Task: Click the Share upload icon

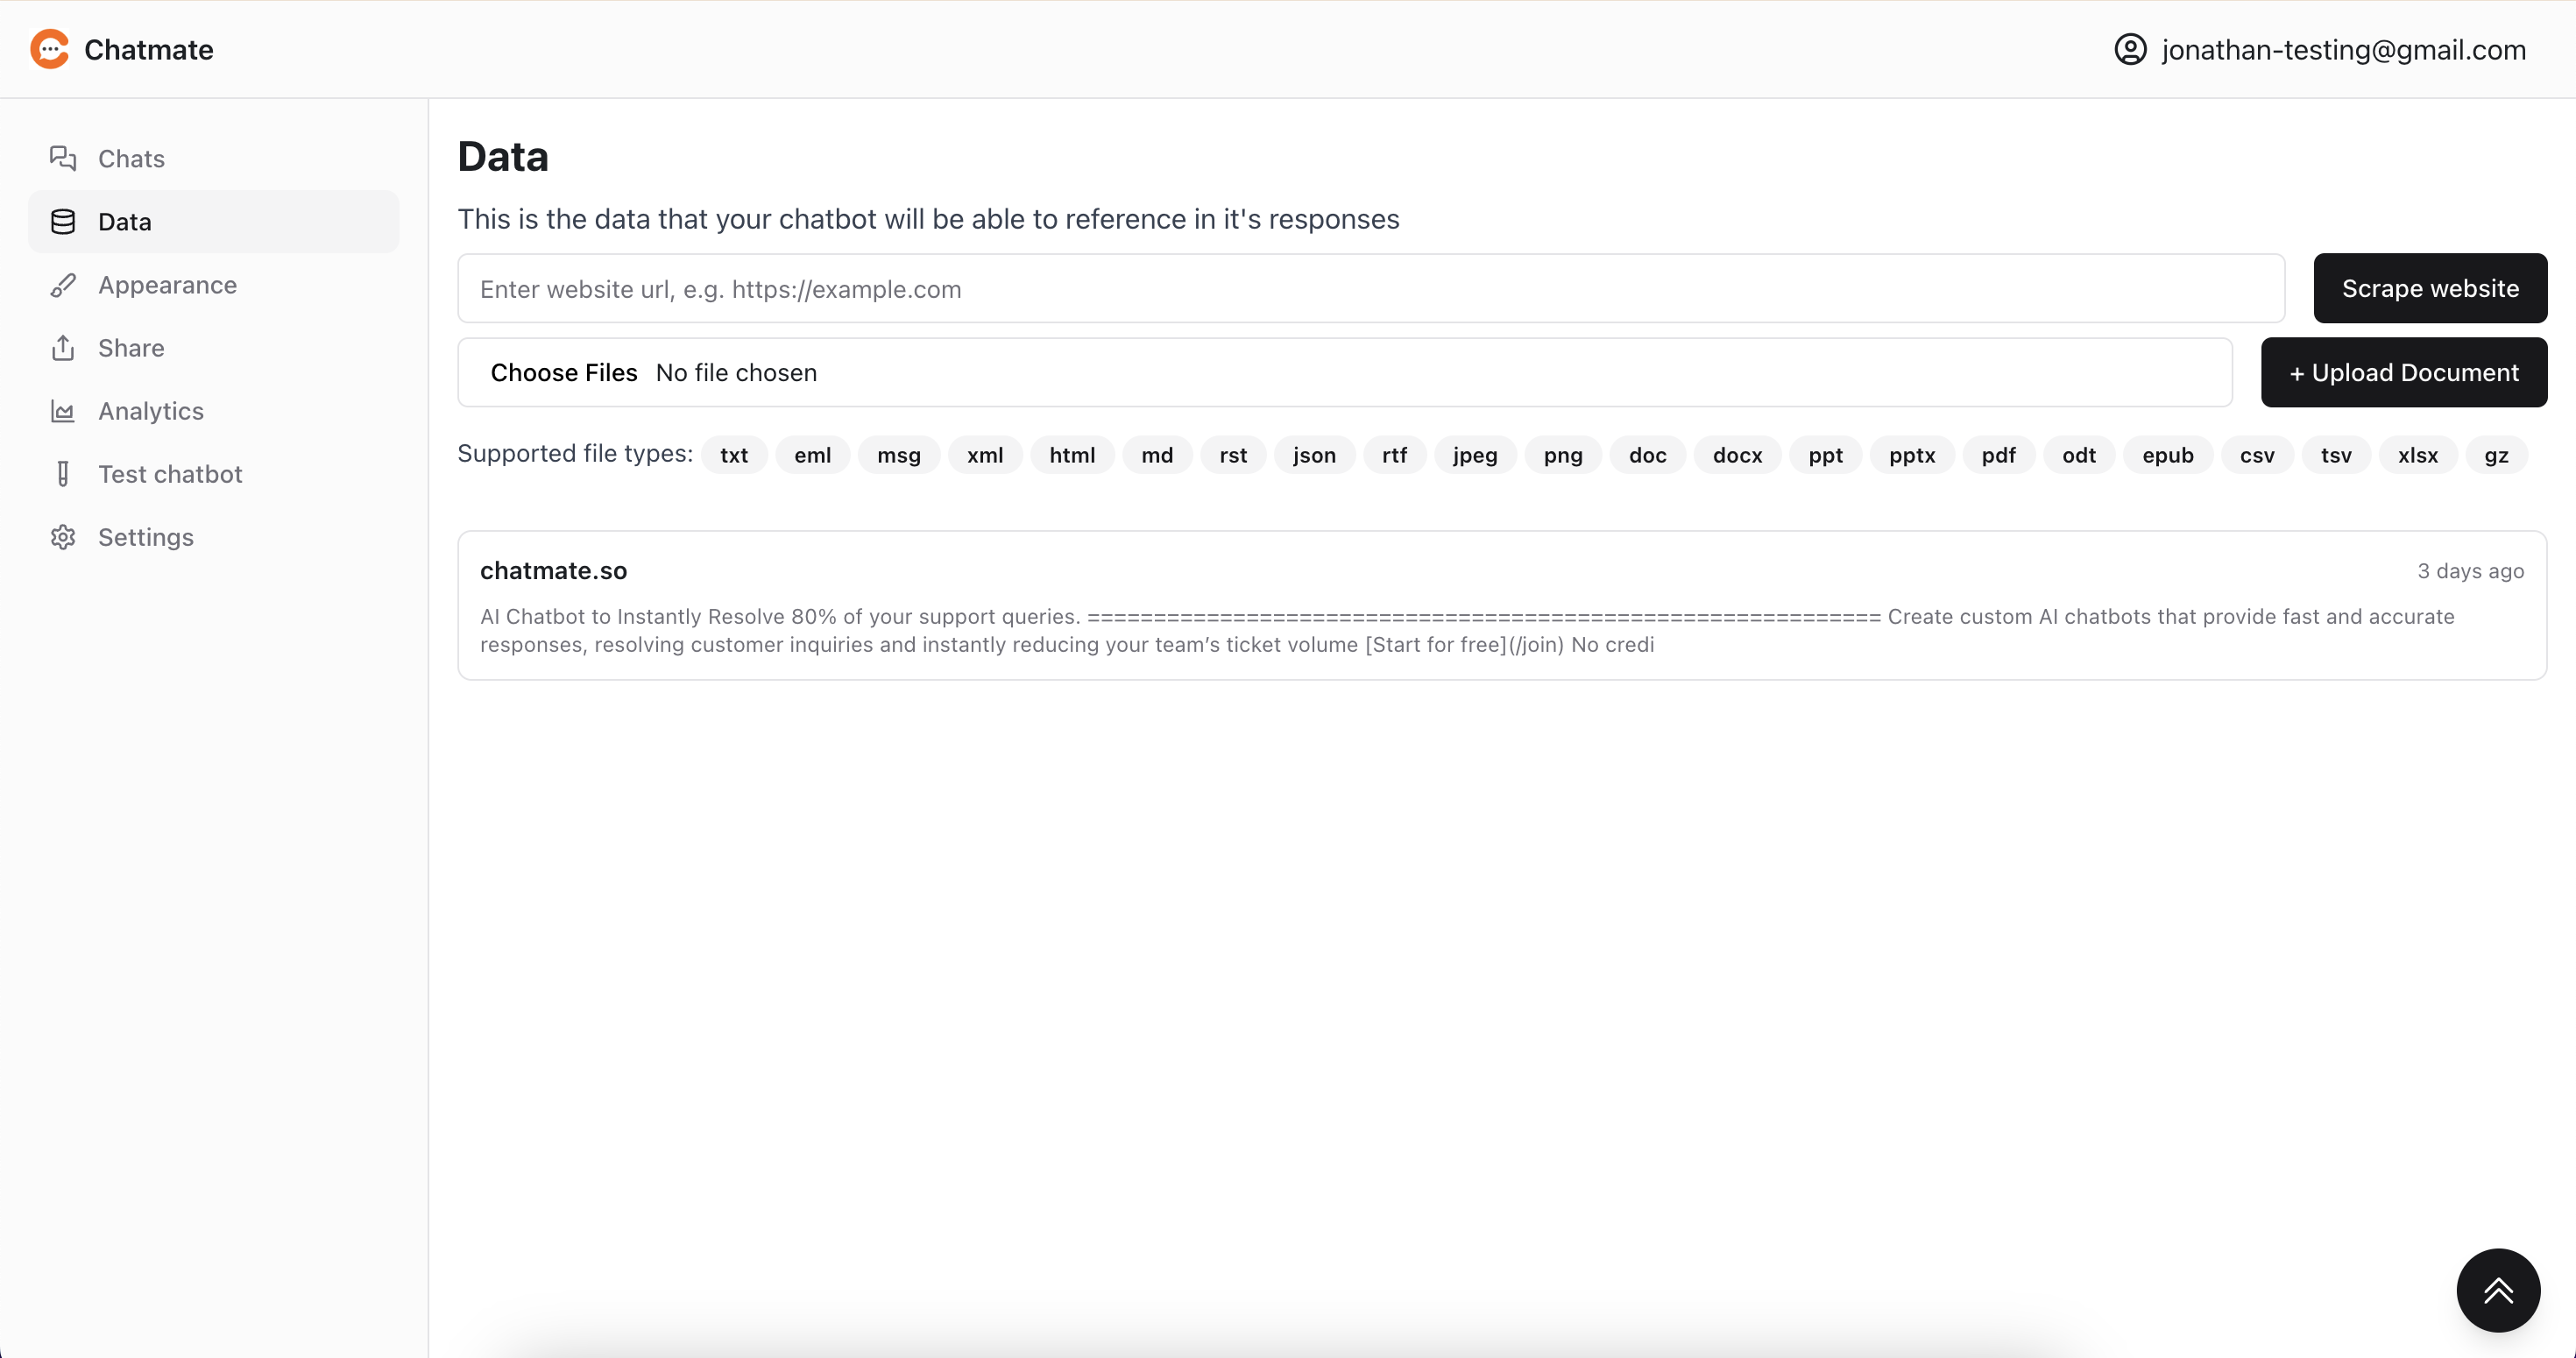Action: [x=63, y=348]
